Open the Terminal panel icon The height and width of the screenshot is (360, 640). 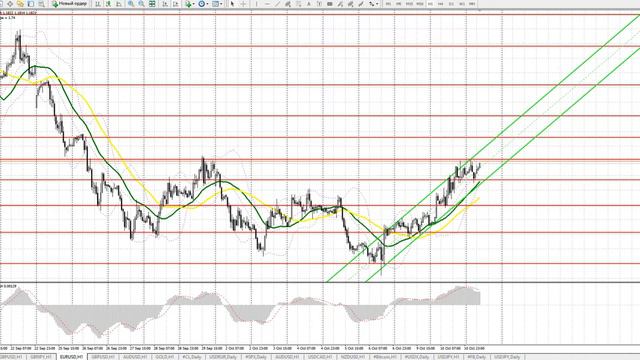[x=31, y=4]
